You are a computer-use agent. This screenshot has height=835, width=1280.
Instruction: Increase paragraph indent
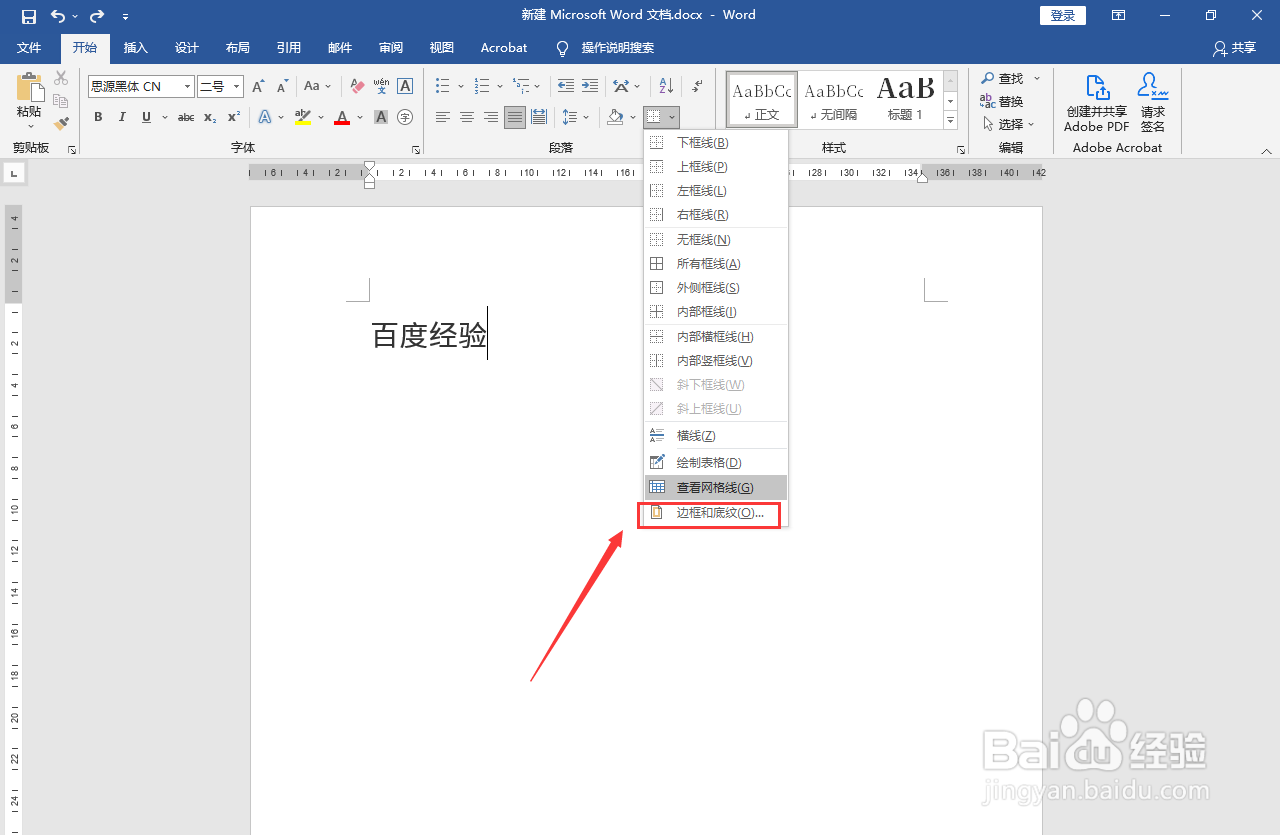coord(590,87)
